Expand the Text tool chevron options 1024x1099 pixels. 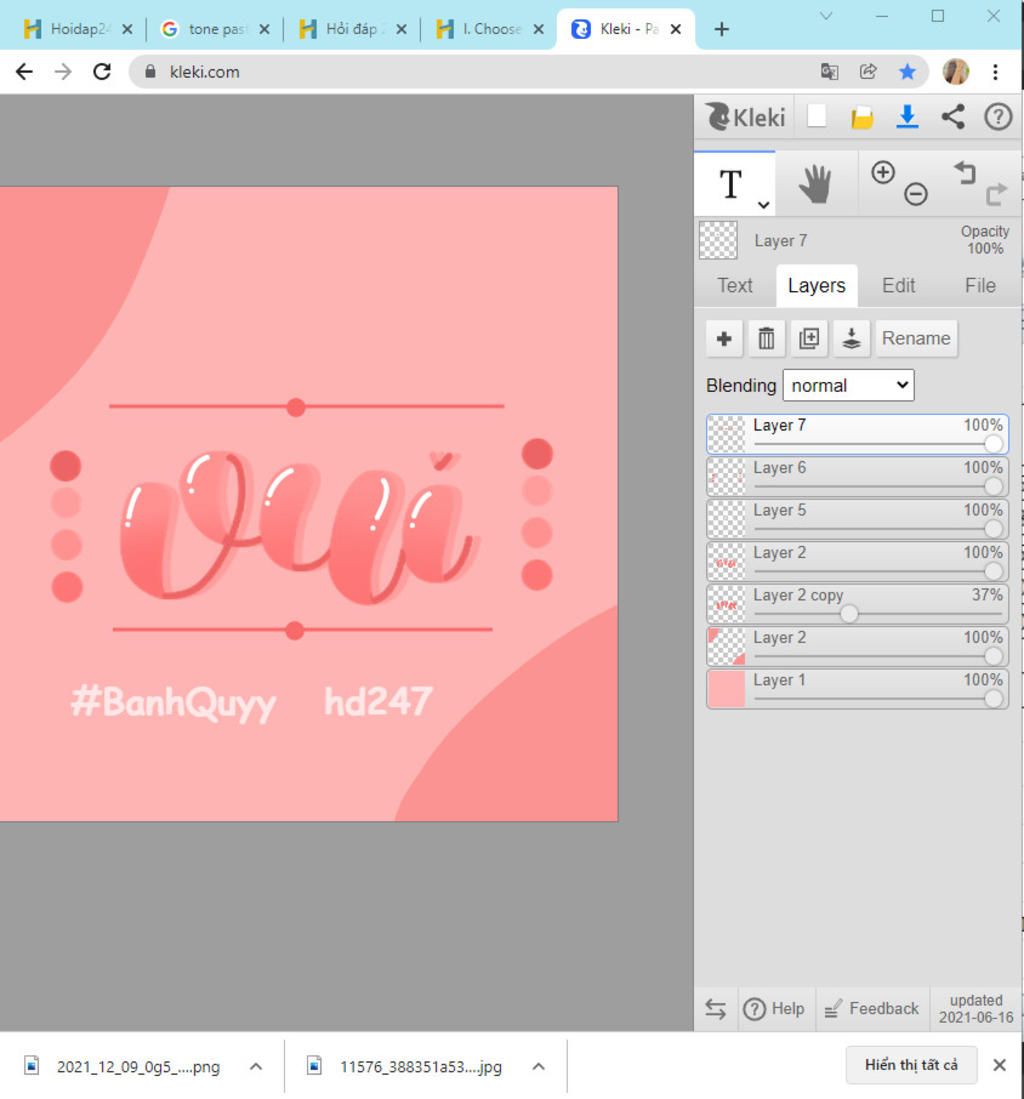(764, 205)
